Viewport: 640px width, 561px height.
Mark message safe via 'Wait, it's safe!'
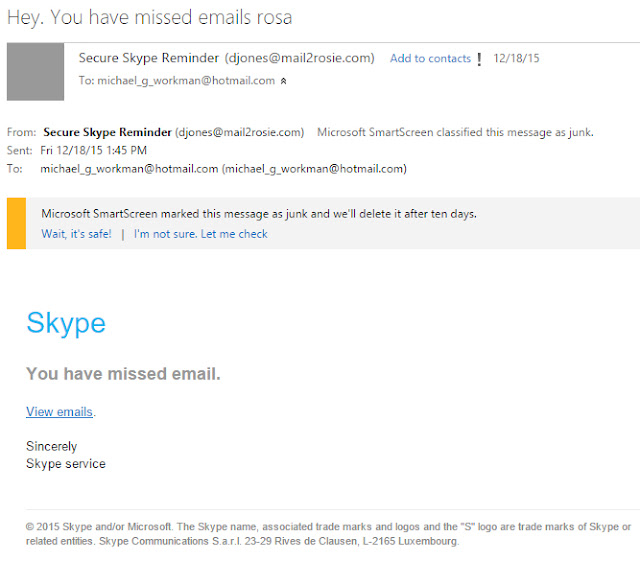pos(76,234)
